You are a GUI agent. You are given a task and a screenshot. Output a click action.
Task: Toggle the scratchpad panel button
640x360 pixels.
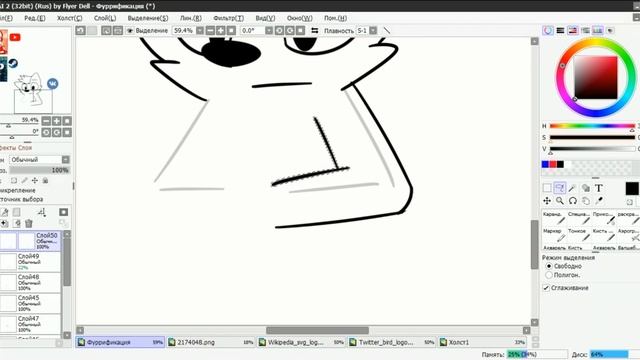[x=610, y=31]
